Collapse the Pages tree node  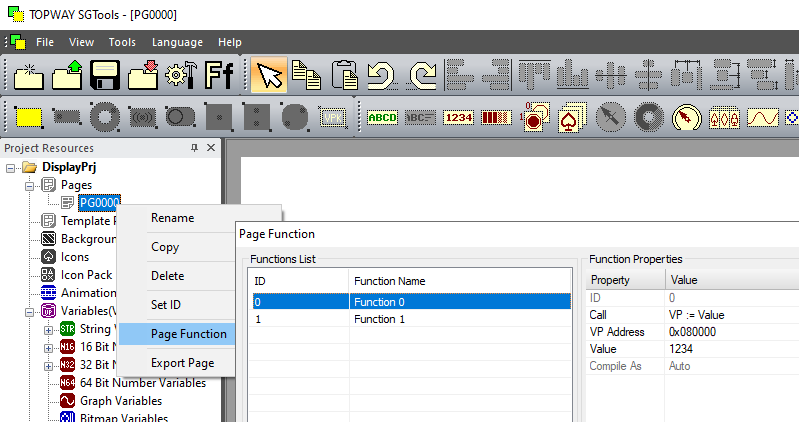[x=30, y=185]
